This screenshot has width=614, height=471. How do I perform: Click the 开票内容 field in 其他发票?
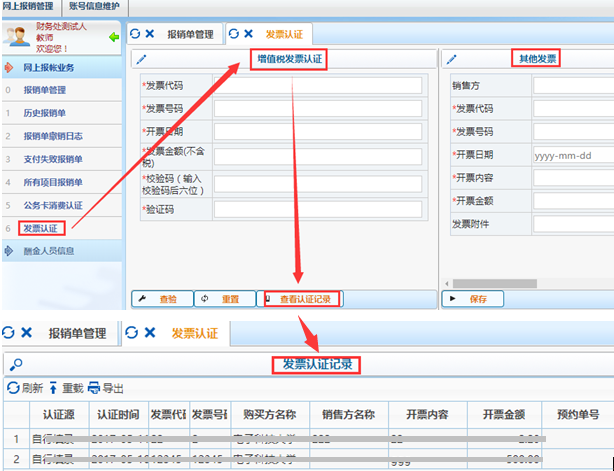(x=574, y=178)
